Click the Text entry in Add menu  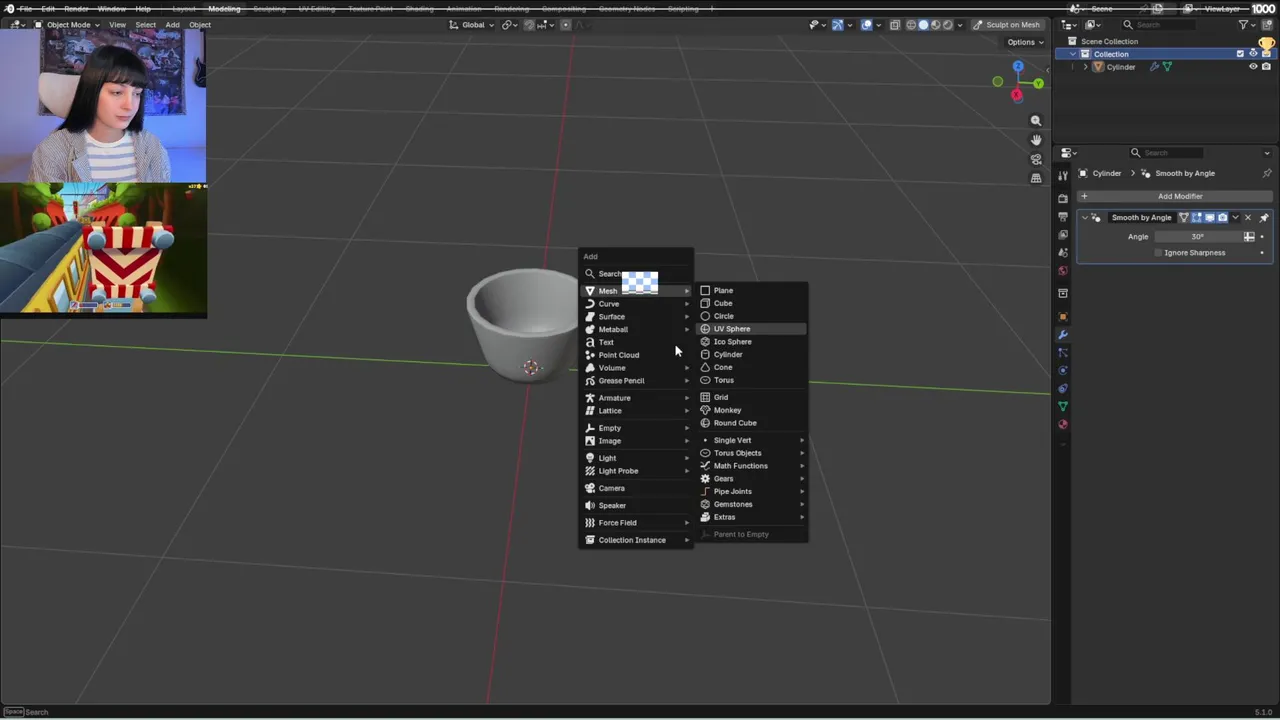[x=636, y=342]
